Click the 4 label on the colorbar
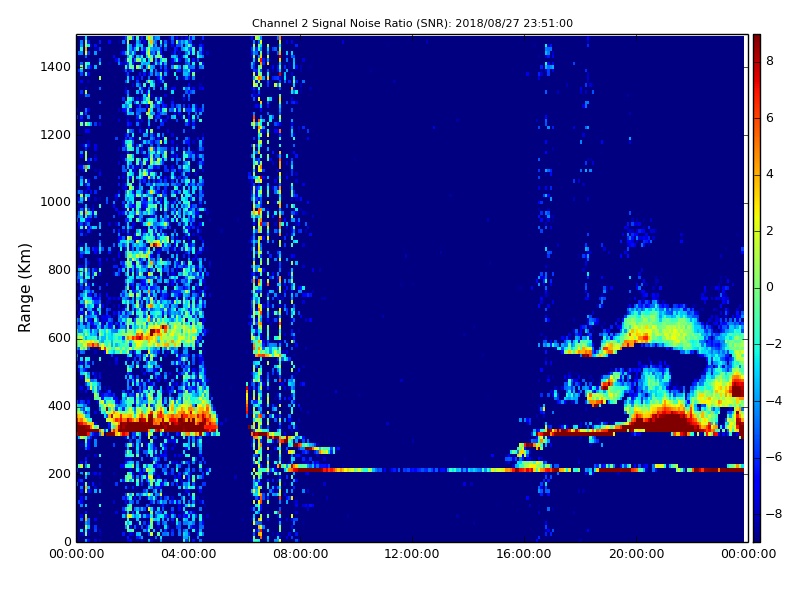The width and height of the screenshot is (800, 600). click(x=770, y=174)
